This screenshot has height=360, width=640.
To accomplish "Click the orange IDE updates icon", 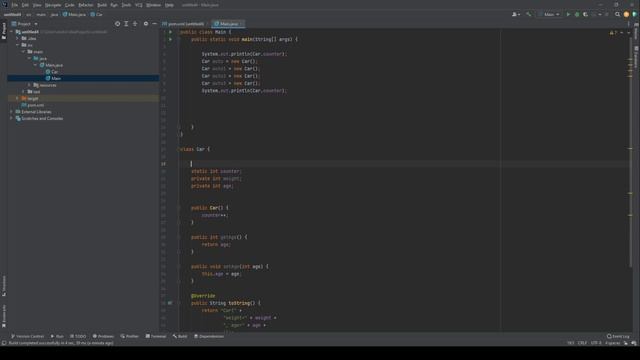I will click(x=626, y=14).
